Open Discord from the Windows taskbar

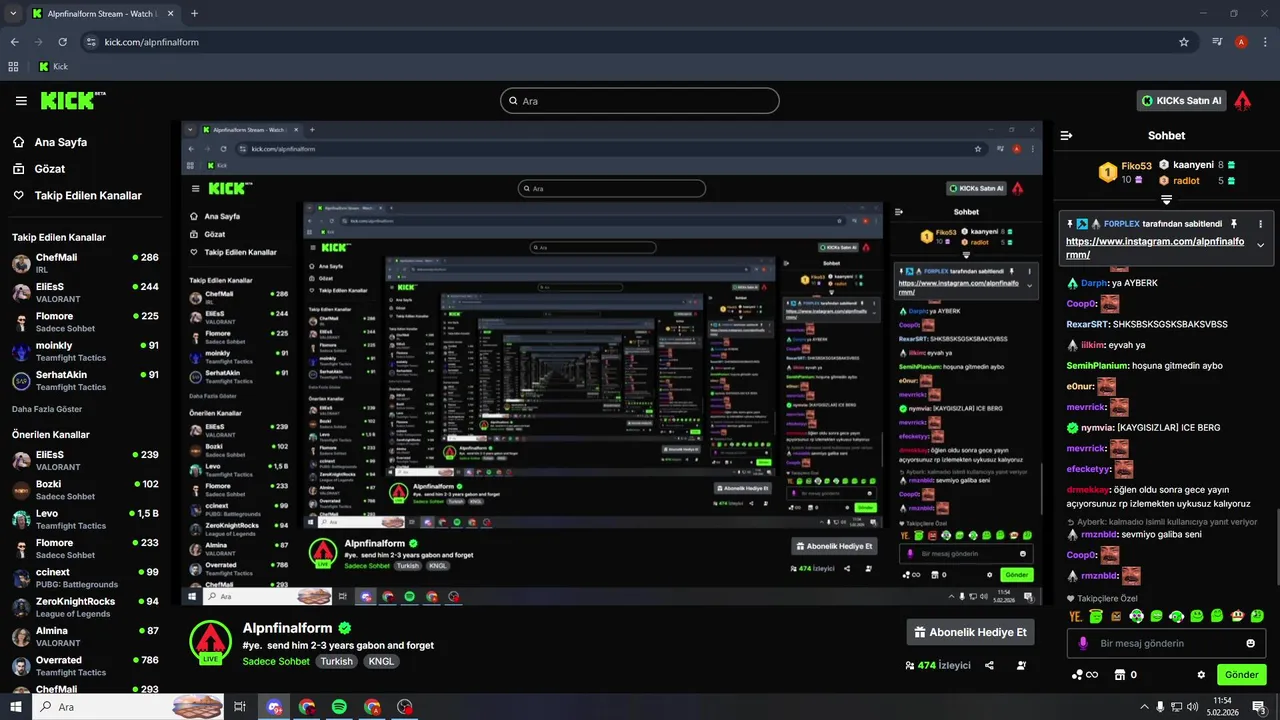tap(273, 707)
